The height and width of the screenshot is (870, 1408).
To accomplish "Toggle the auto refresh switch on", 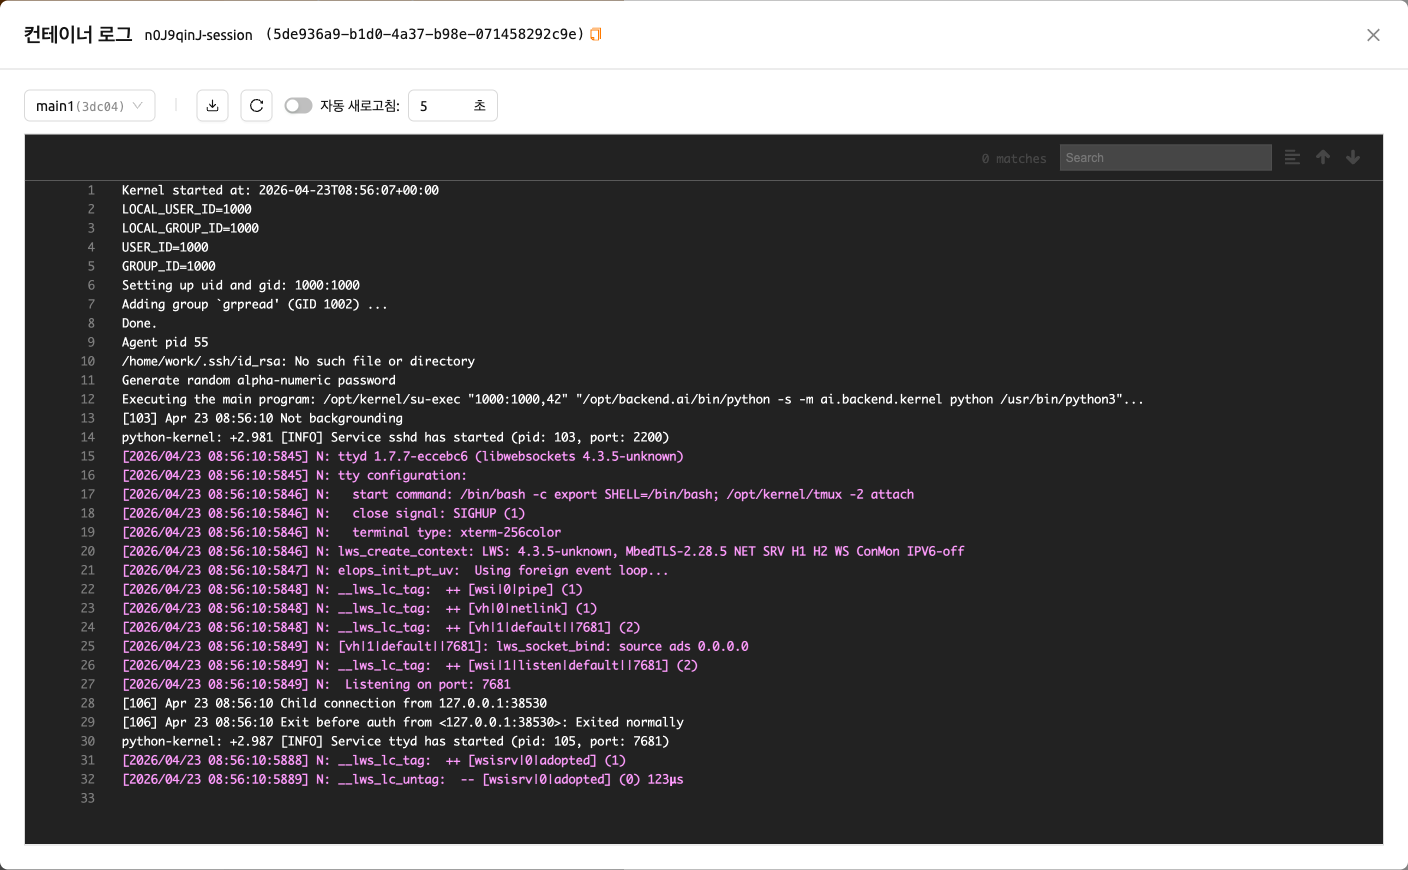I will [298, 106].
